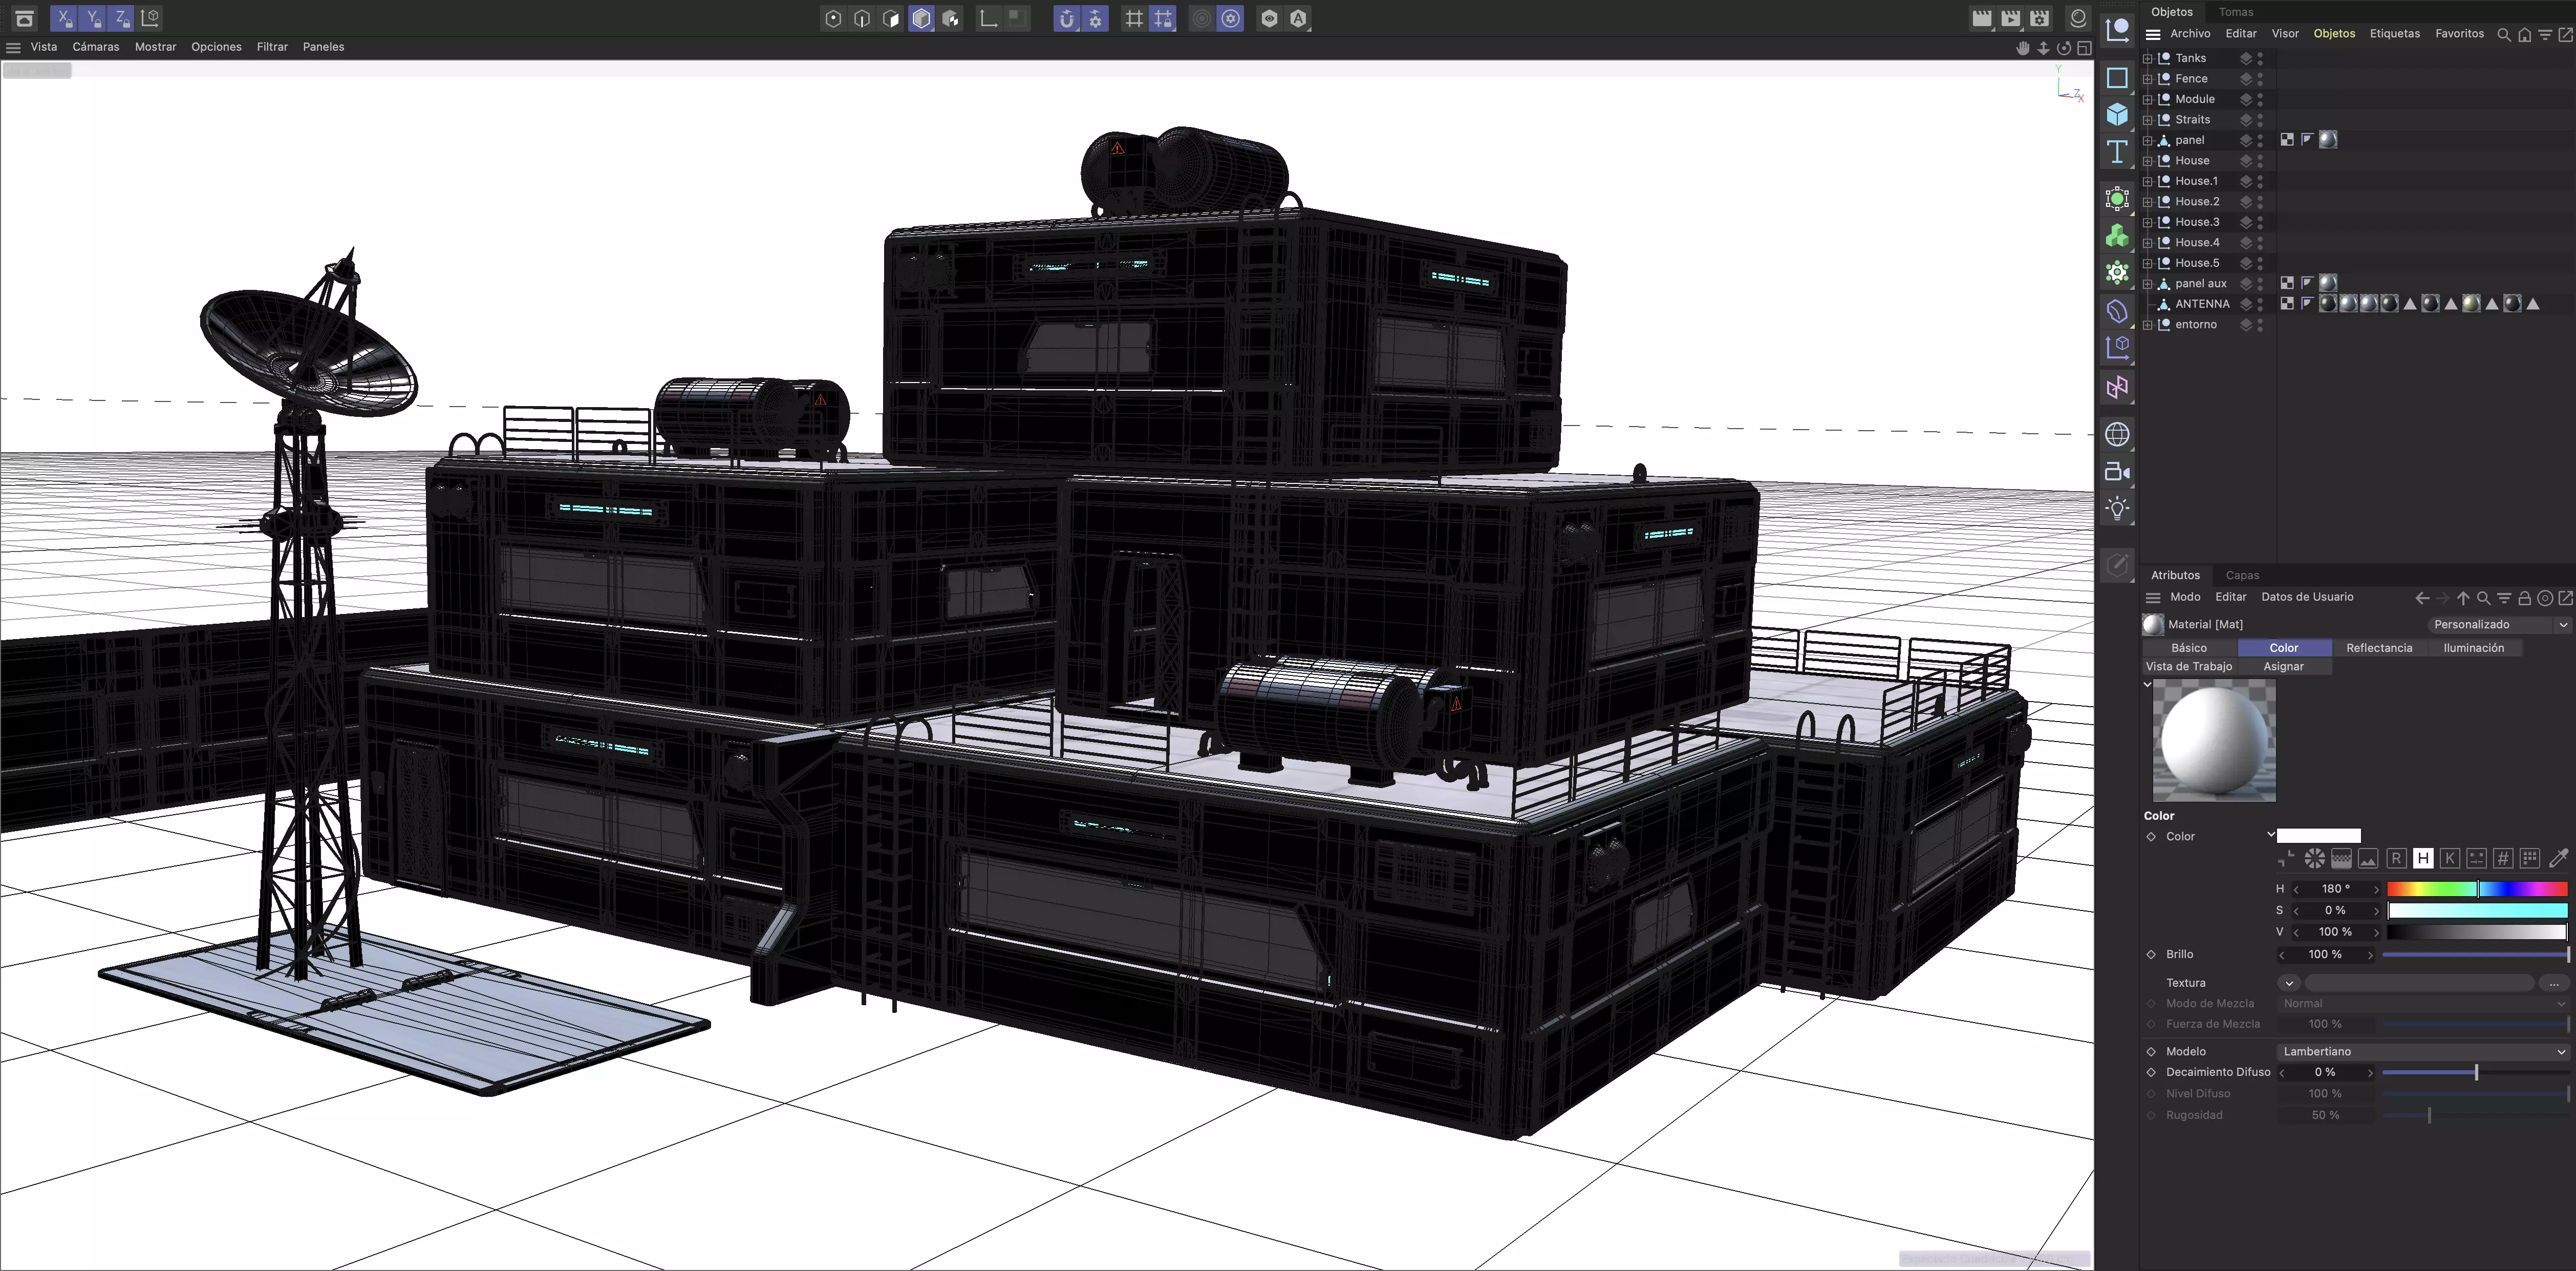The height and width of the screenshot is (1271, 2576).
Task: Open the Textura arrow dropdown
Action: tap(2289, 983)
